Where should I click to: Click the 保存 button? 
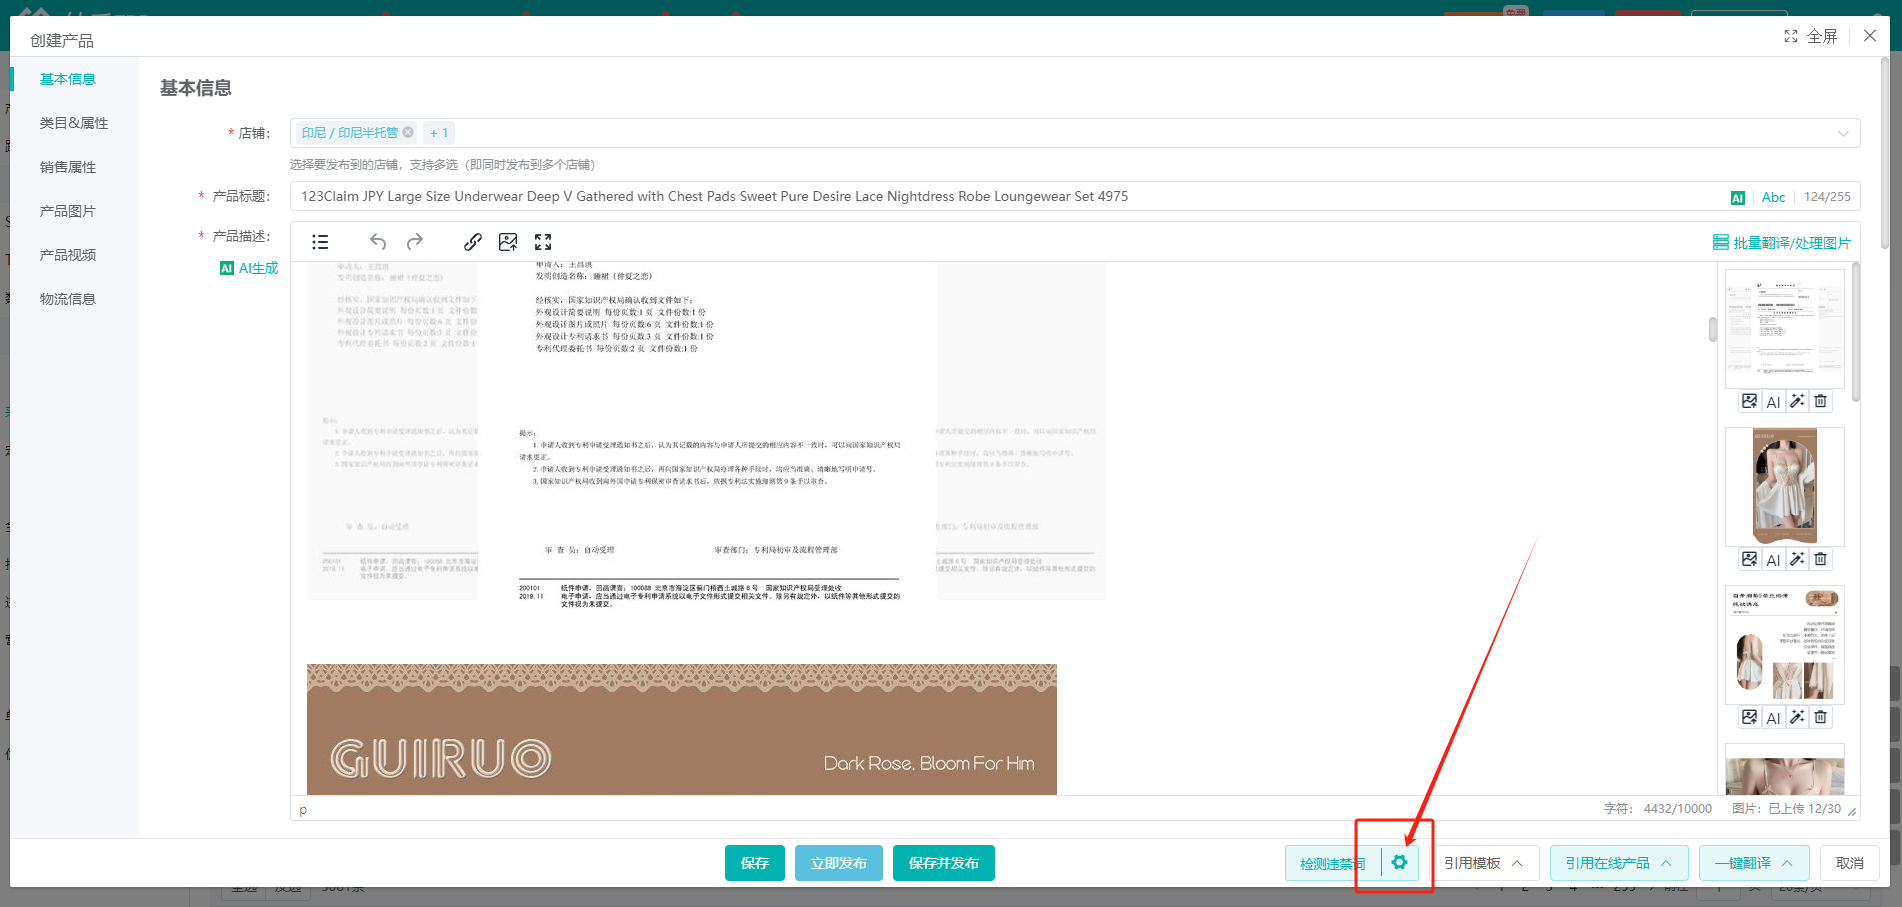click(755, 863)
